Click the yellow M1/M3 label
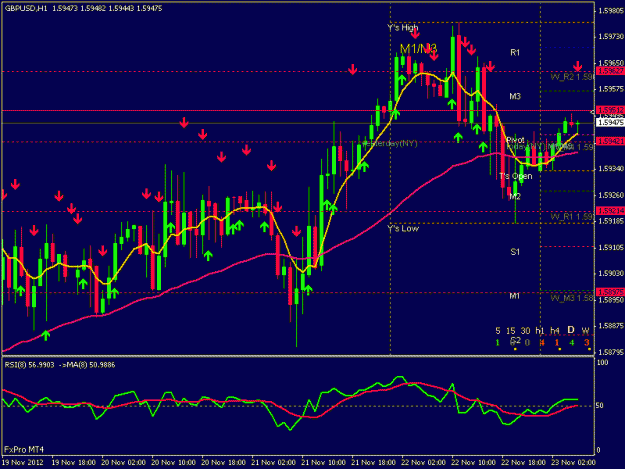 tap(418, 49)
